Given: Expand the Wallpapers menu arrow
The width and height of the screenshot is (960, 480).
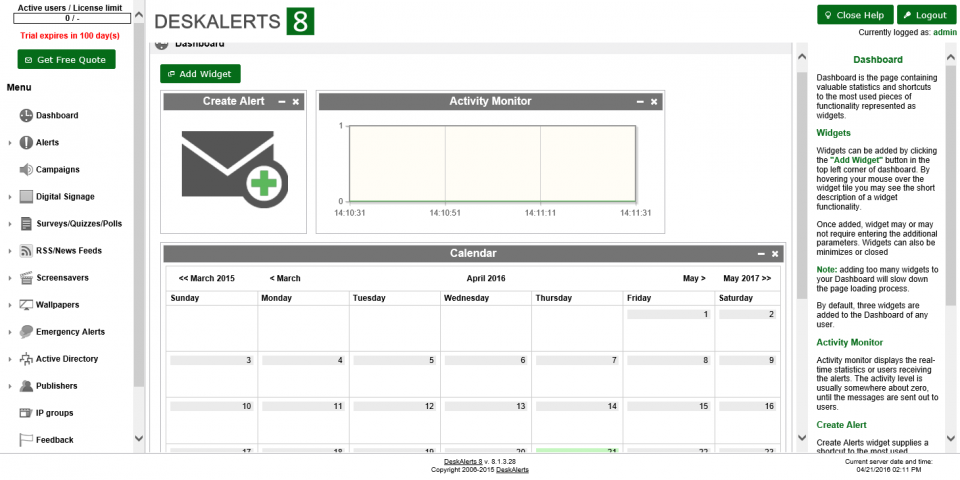Looking at the screenshot, I should click(10, 305).
